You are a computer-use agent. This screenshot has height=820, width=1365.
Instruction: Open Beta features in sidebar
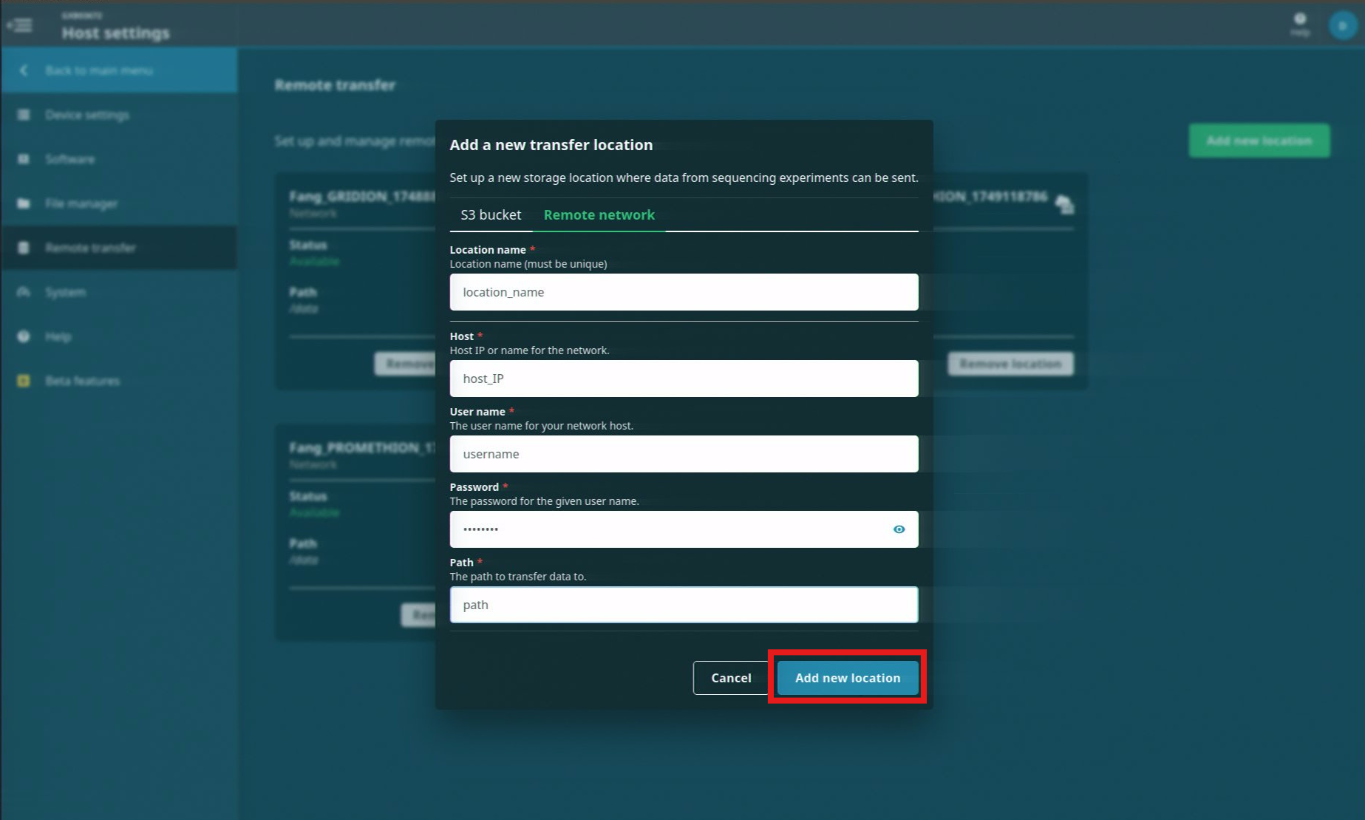pyautogui.click(x=119, y=381)
